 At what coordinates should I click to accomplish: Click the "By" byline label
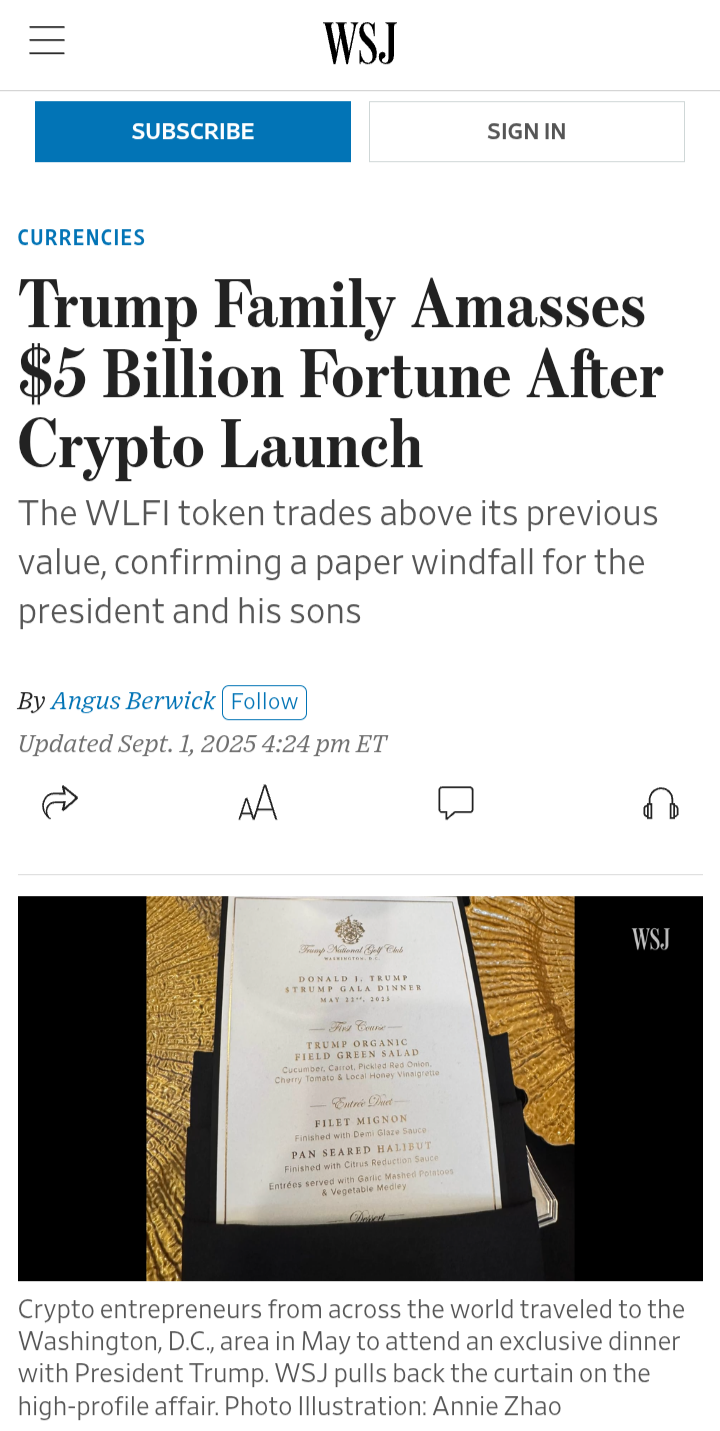click(31, 702)
